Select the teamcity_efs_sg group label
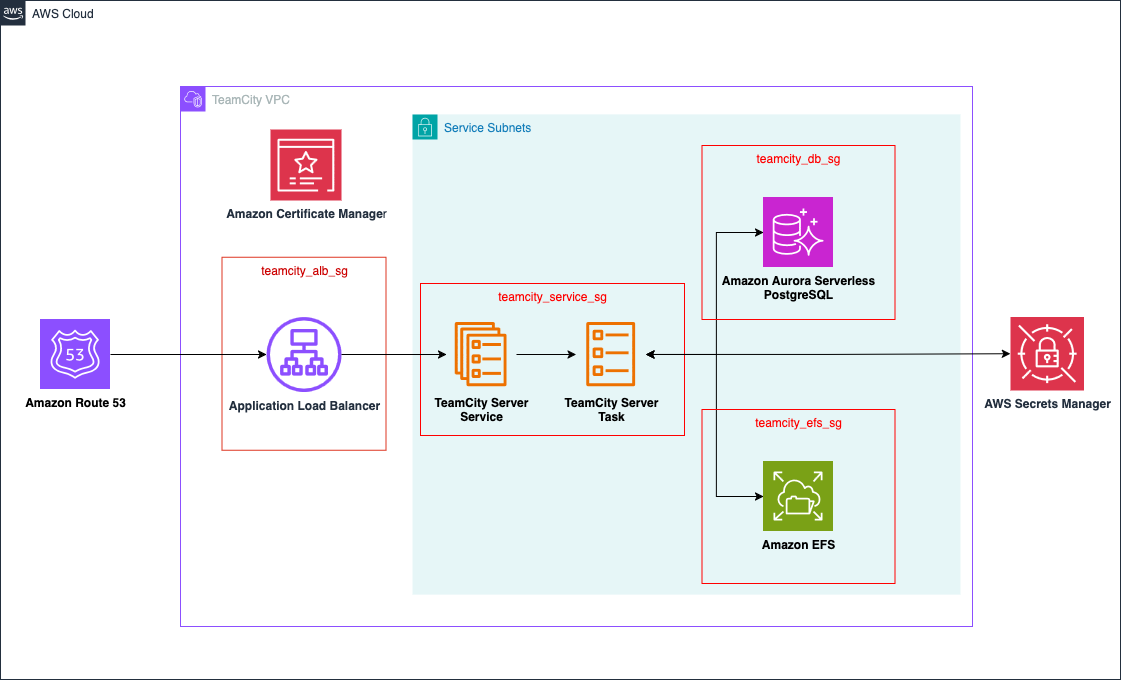 click(797, 423)
